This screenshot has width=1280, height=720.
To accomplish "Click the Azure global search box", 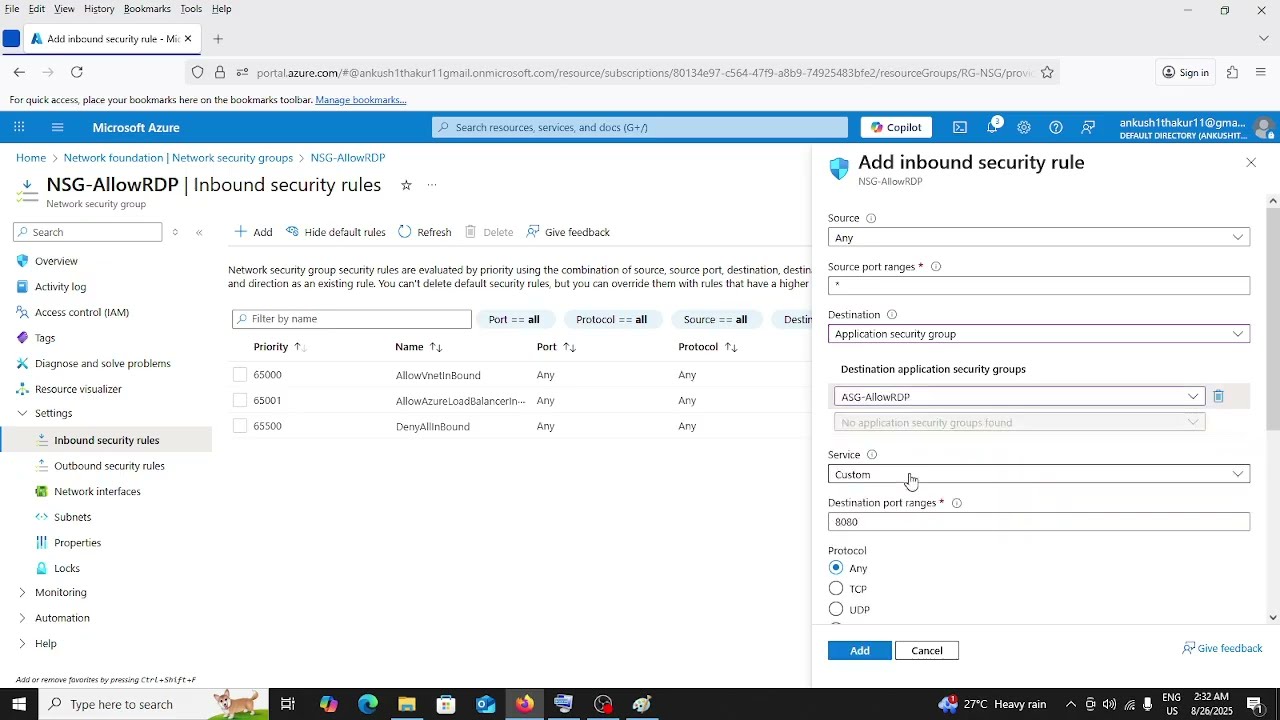I will (640, 127).
